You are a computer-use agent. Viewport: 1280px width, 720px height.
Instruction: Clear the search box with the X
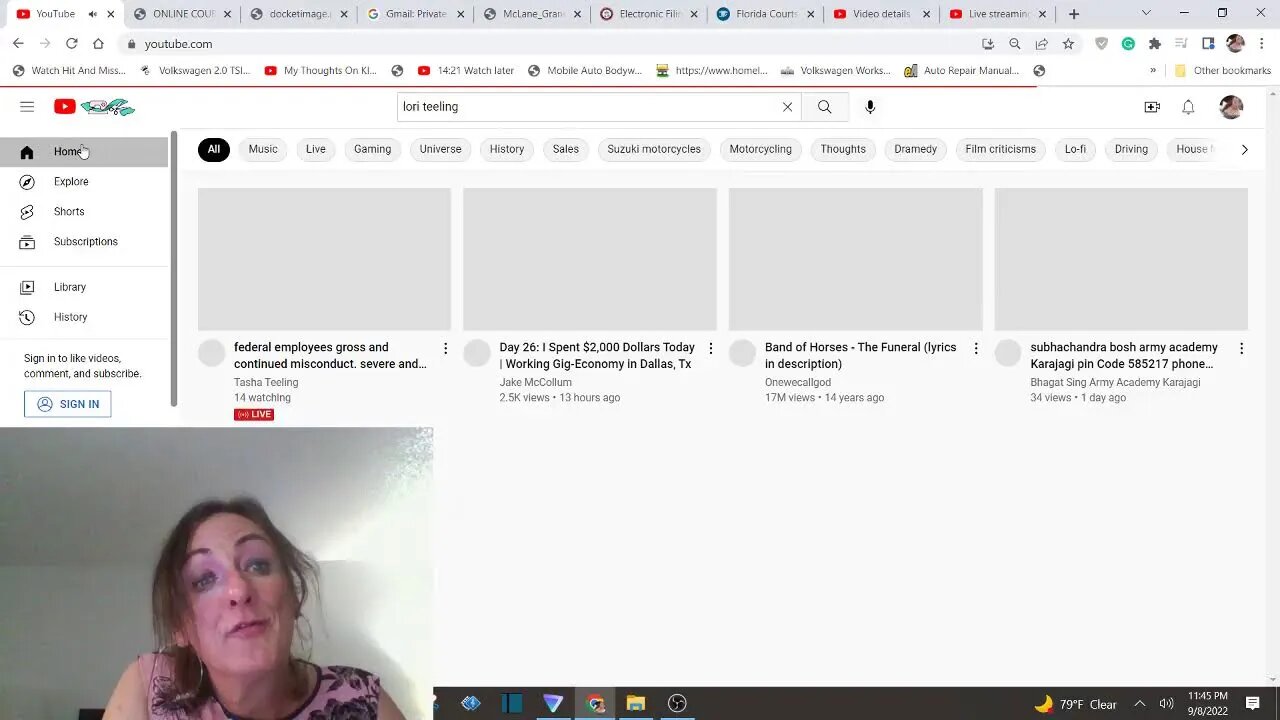pyautogui.click(x=787, y=107)
